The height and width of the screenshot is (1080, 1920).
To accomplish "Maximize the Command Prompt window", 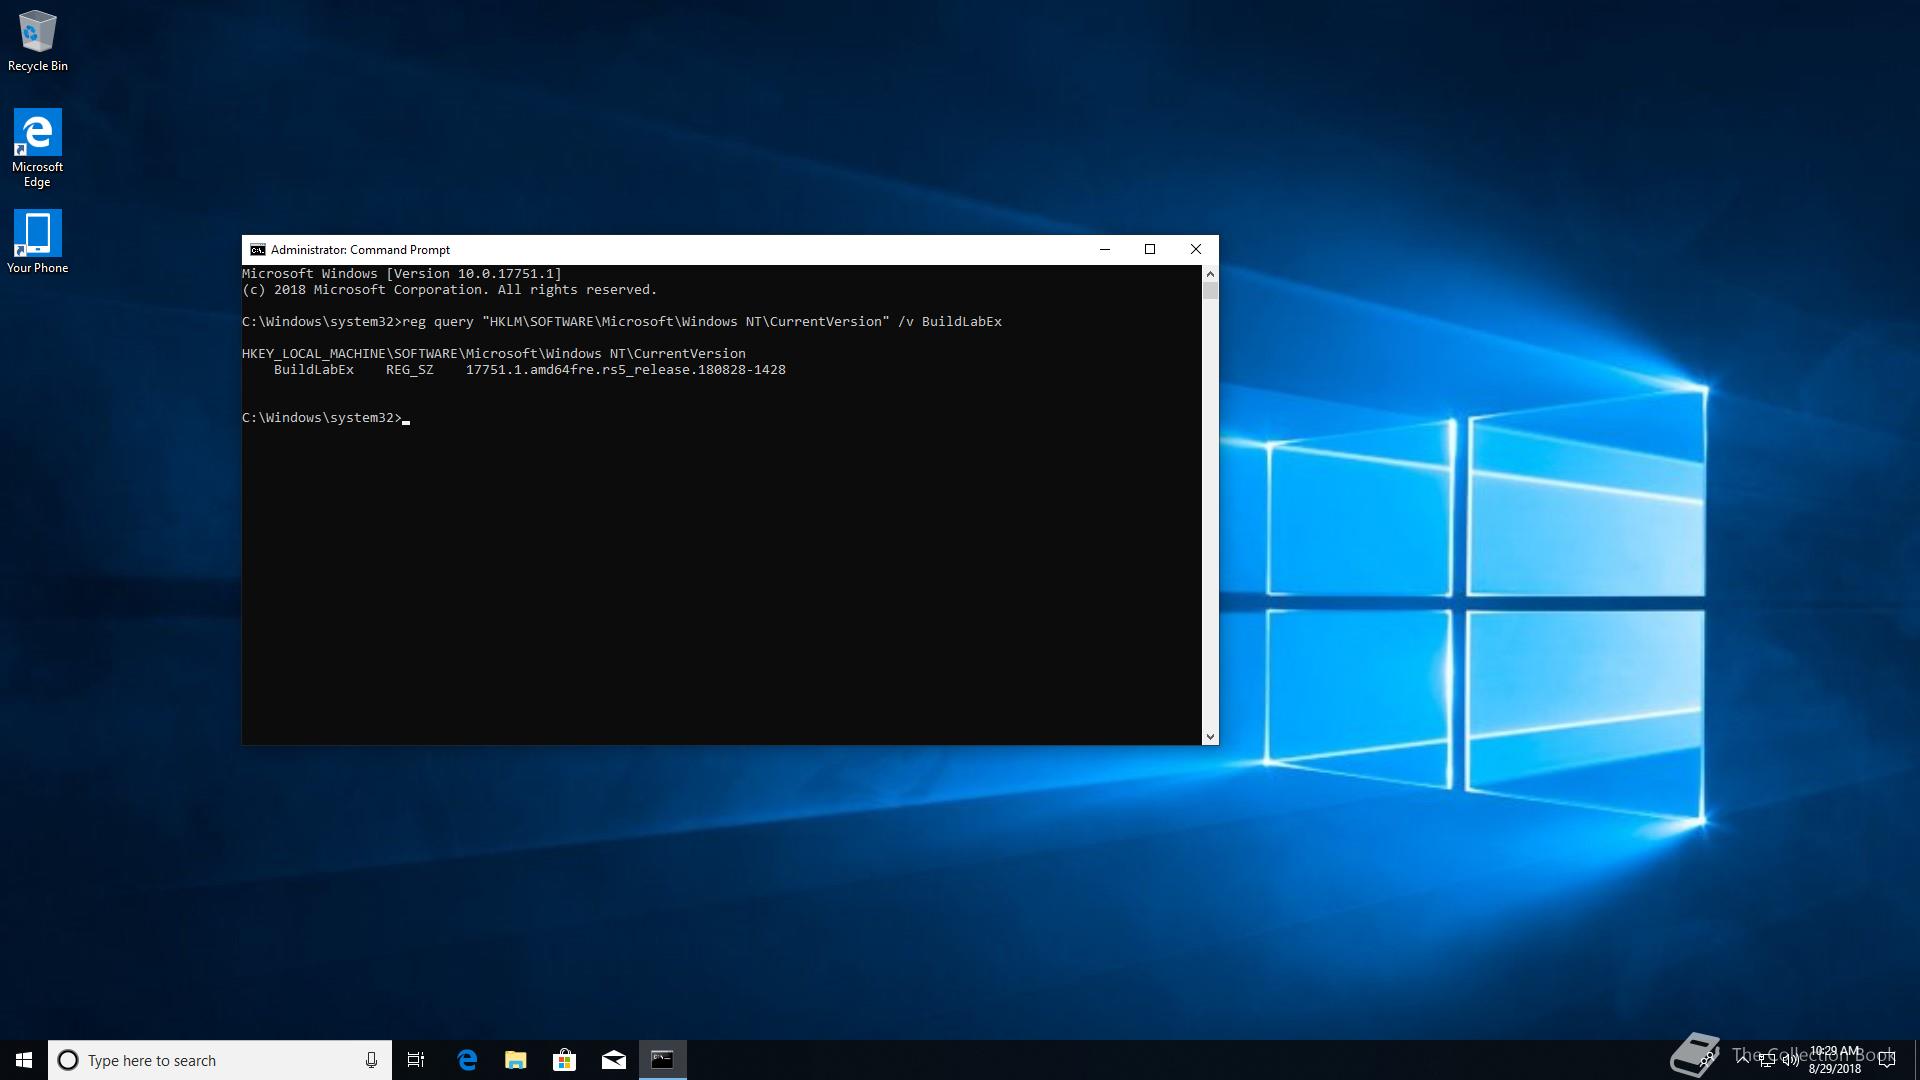I will (1150, 250).
